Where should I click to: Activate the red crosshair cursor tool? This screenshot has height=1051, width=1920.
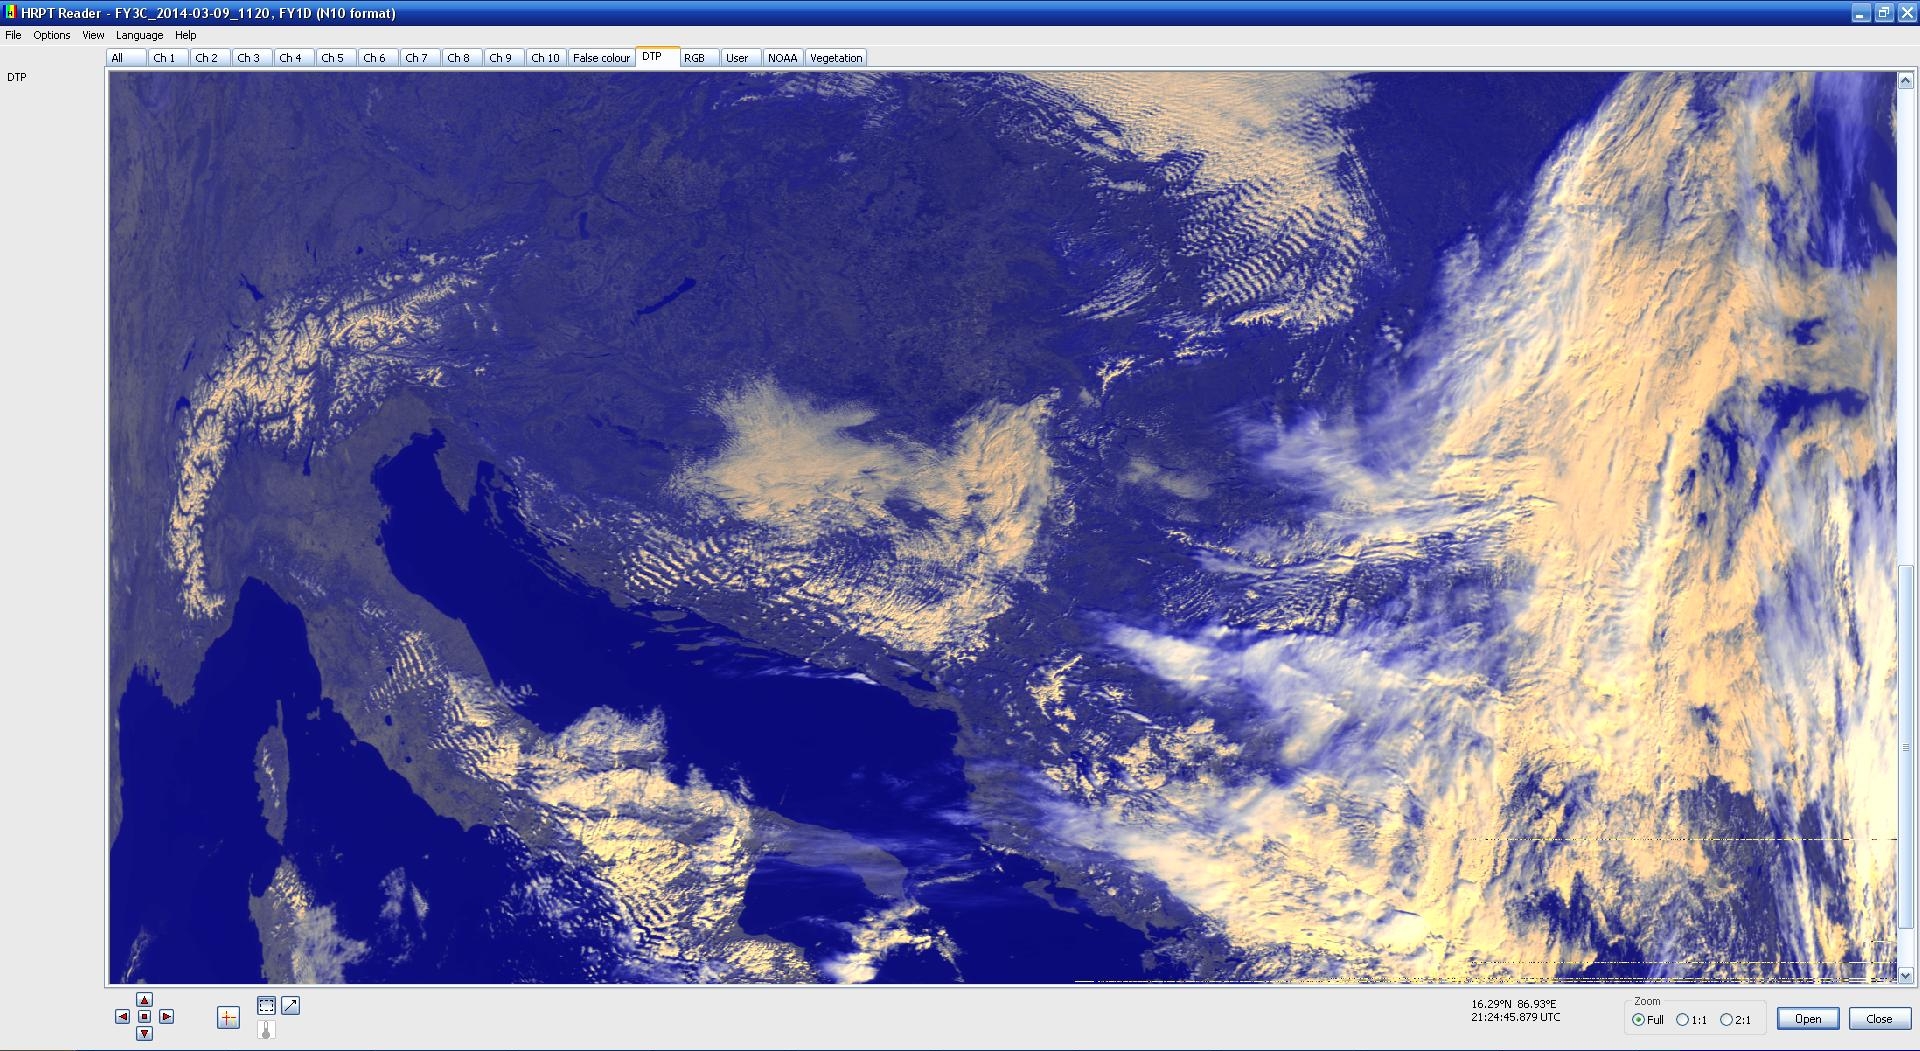click(228, 1018)
